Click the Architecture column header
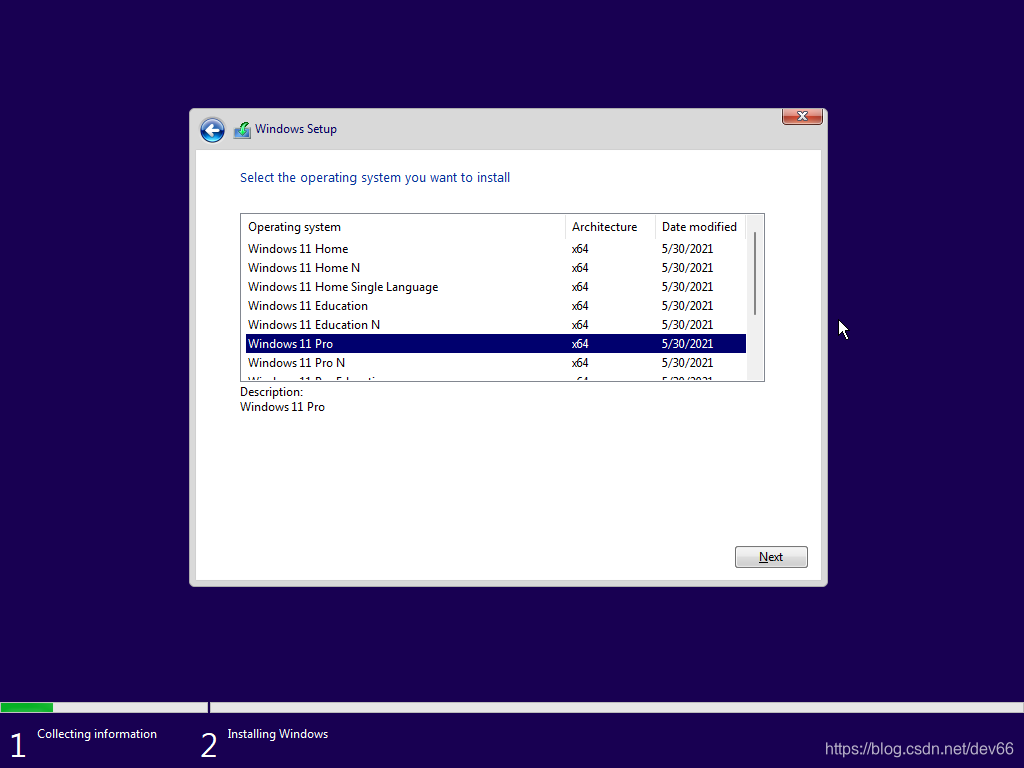The height and width of the screenshot is (768, 1024). click(610, 227)
